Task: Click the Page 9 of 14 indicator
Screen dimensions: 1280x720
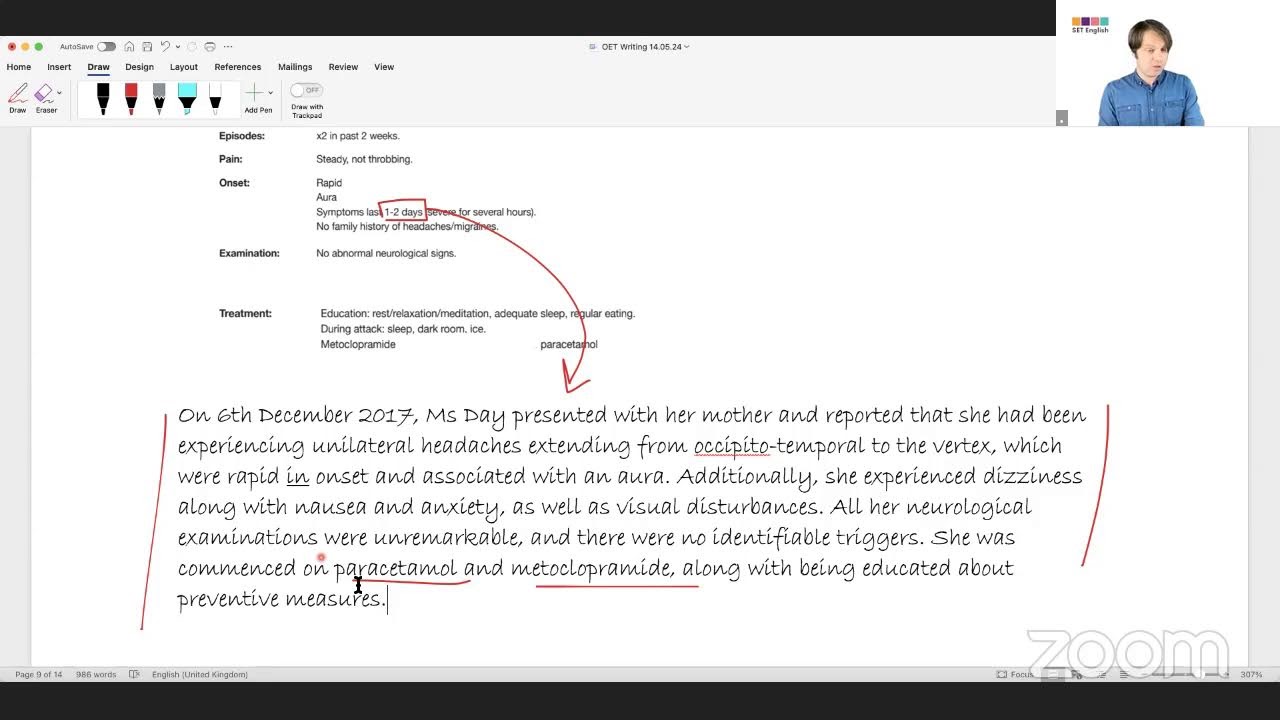Action: 38,675
